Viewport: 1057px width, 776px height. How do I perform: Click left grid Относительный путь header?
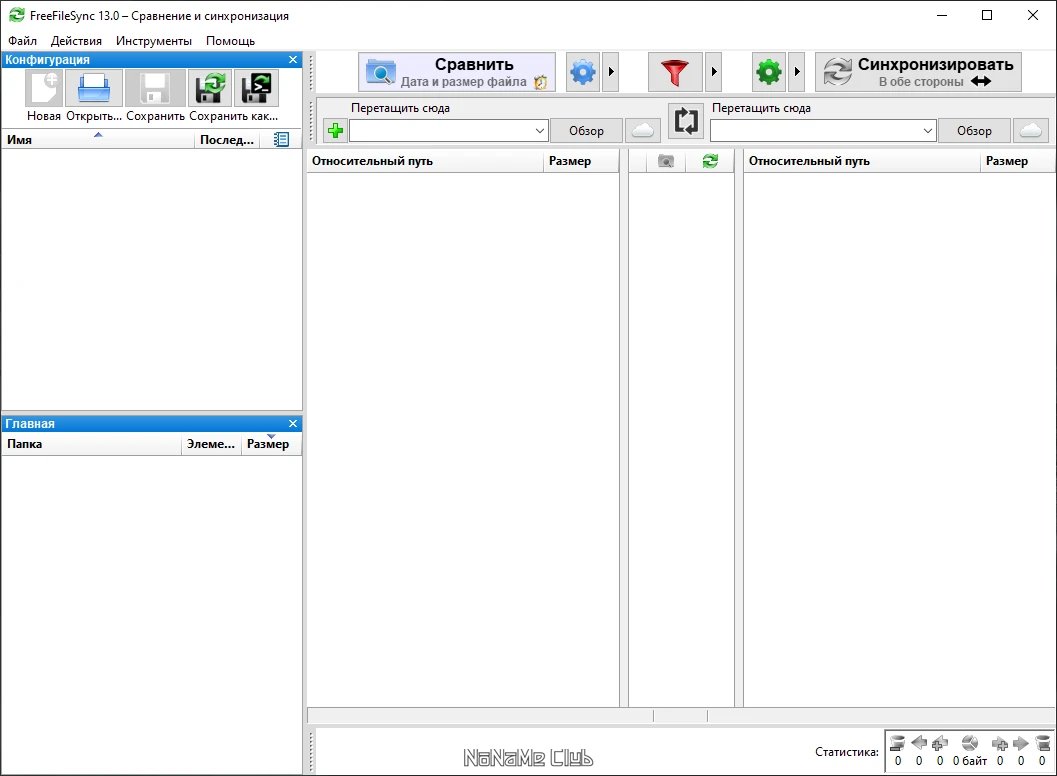pos(425,161)
